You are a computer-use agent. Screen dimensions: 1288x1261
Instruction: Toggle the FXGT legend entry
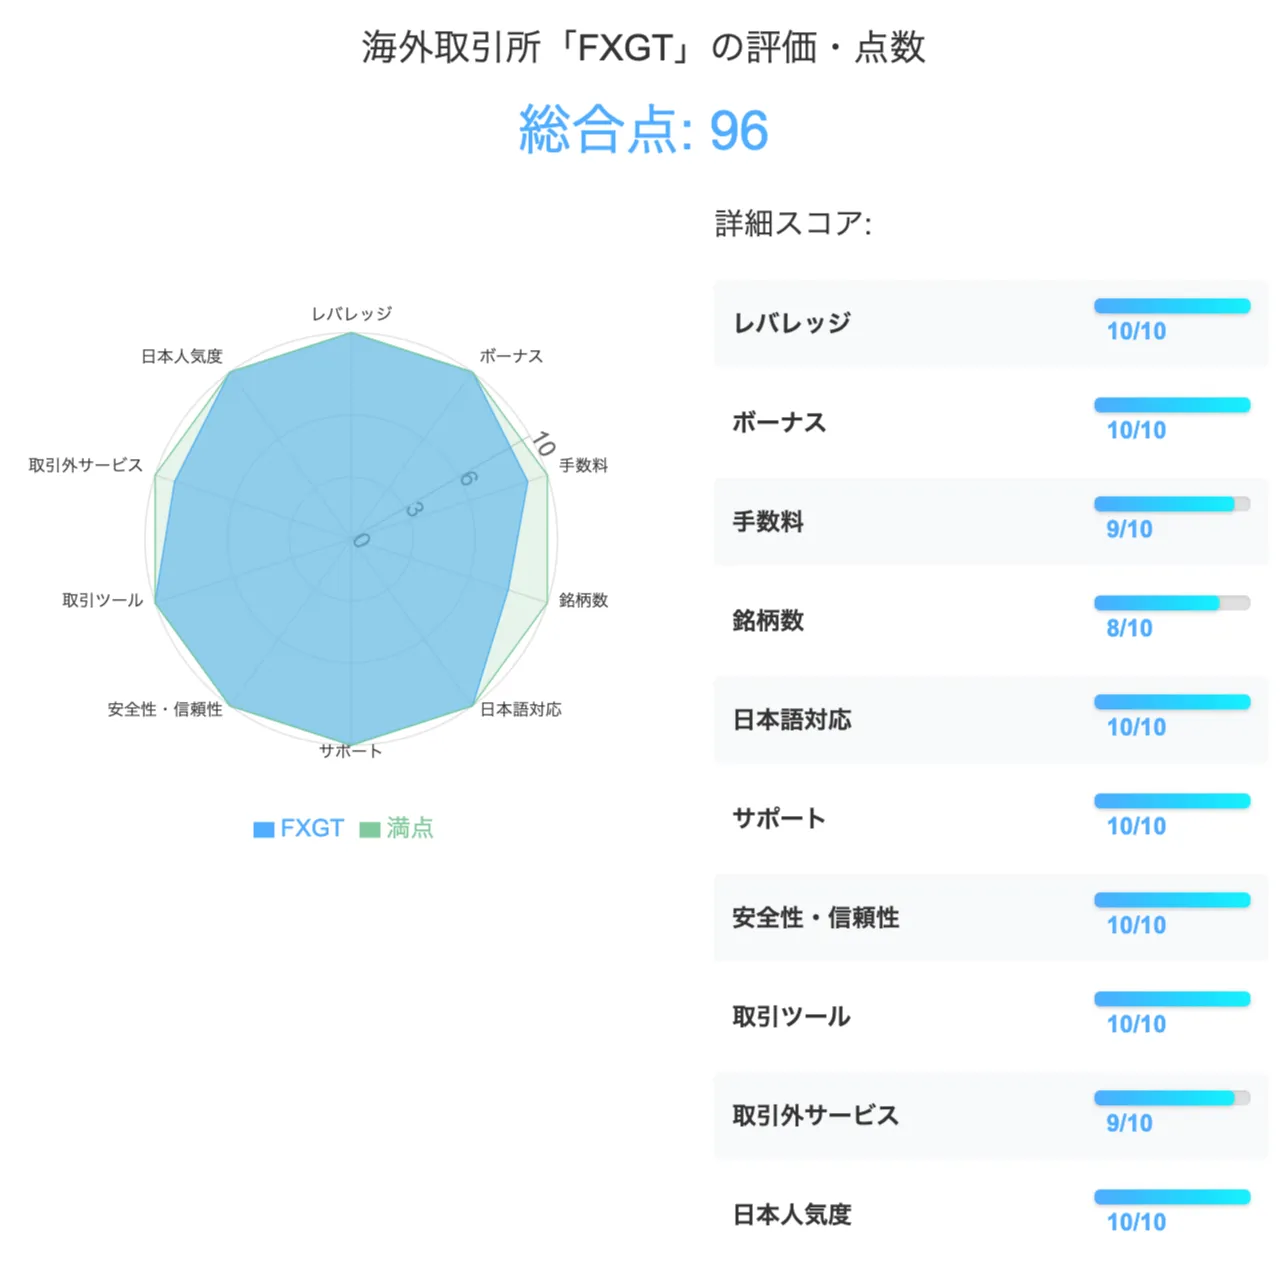pos(299,828)
